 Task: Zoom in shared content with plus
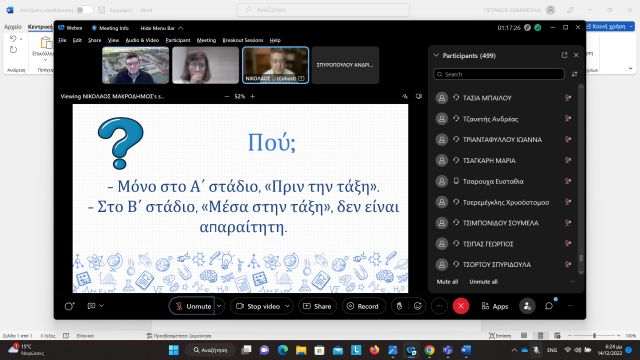253,96
